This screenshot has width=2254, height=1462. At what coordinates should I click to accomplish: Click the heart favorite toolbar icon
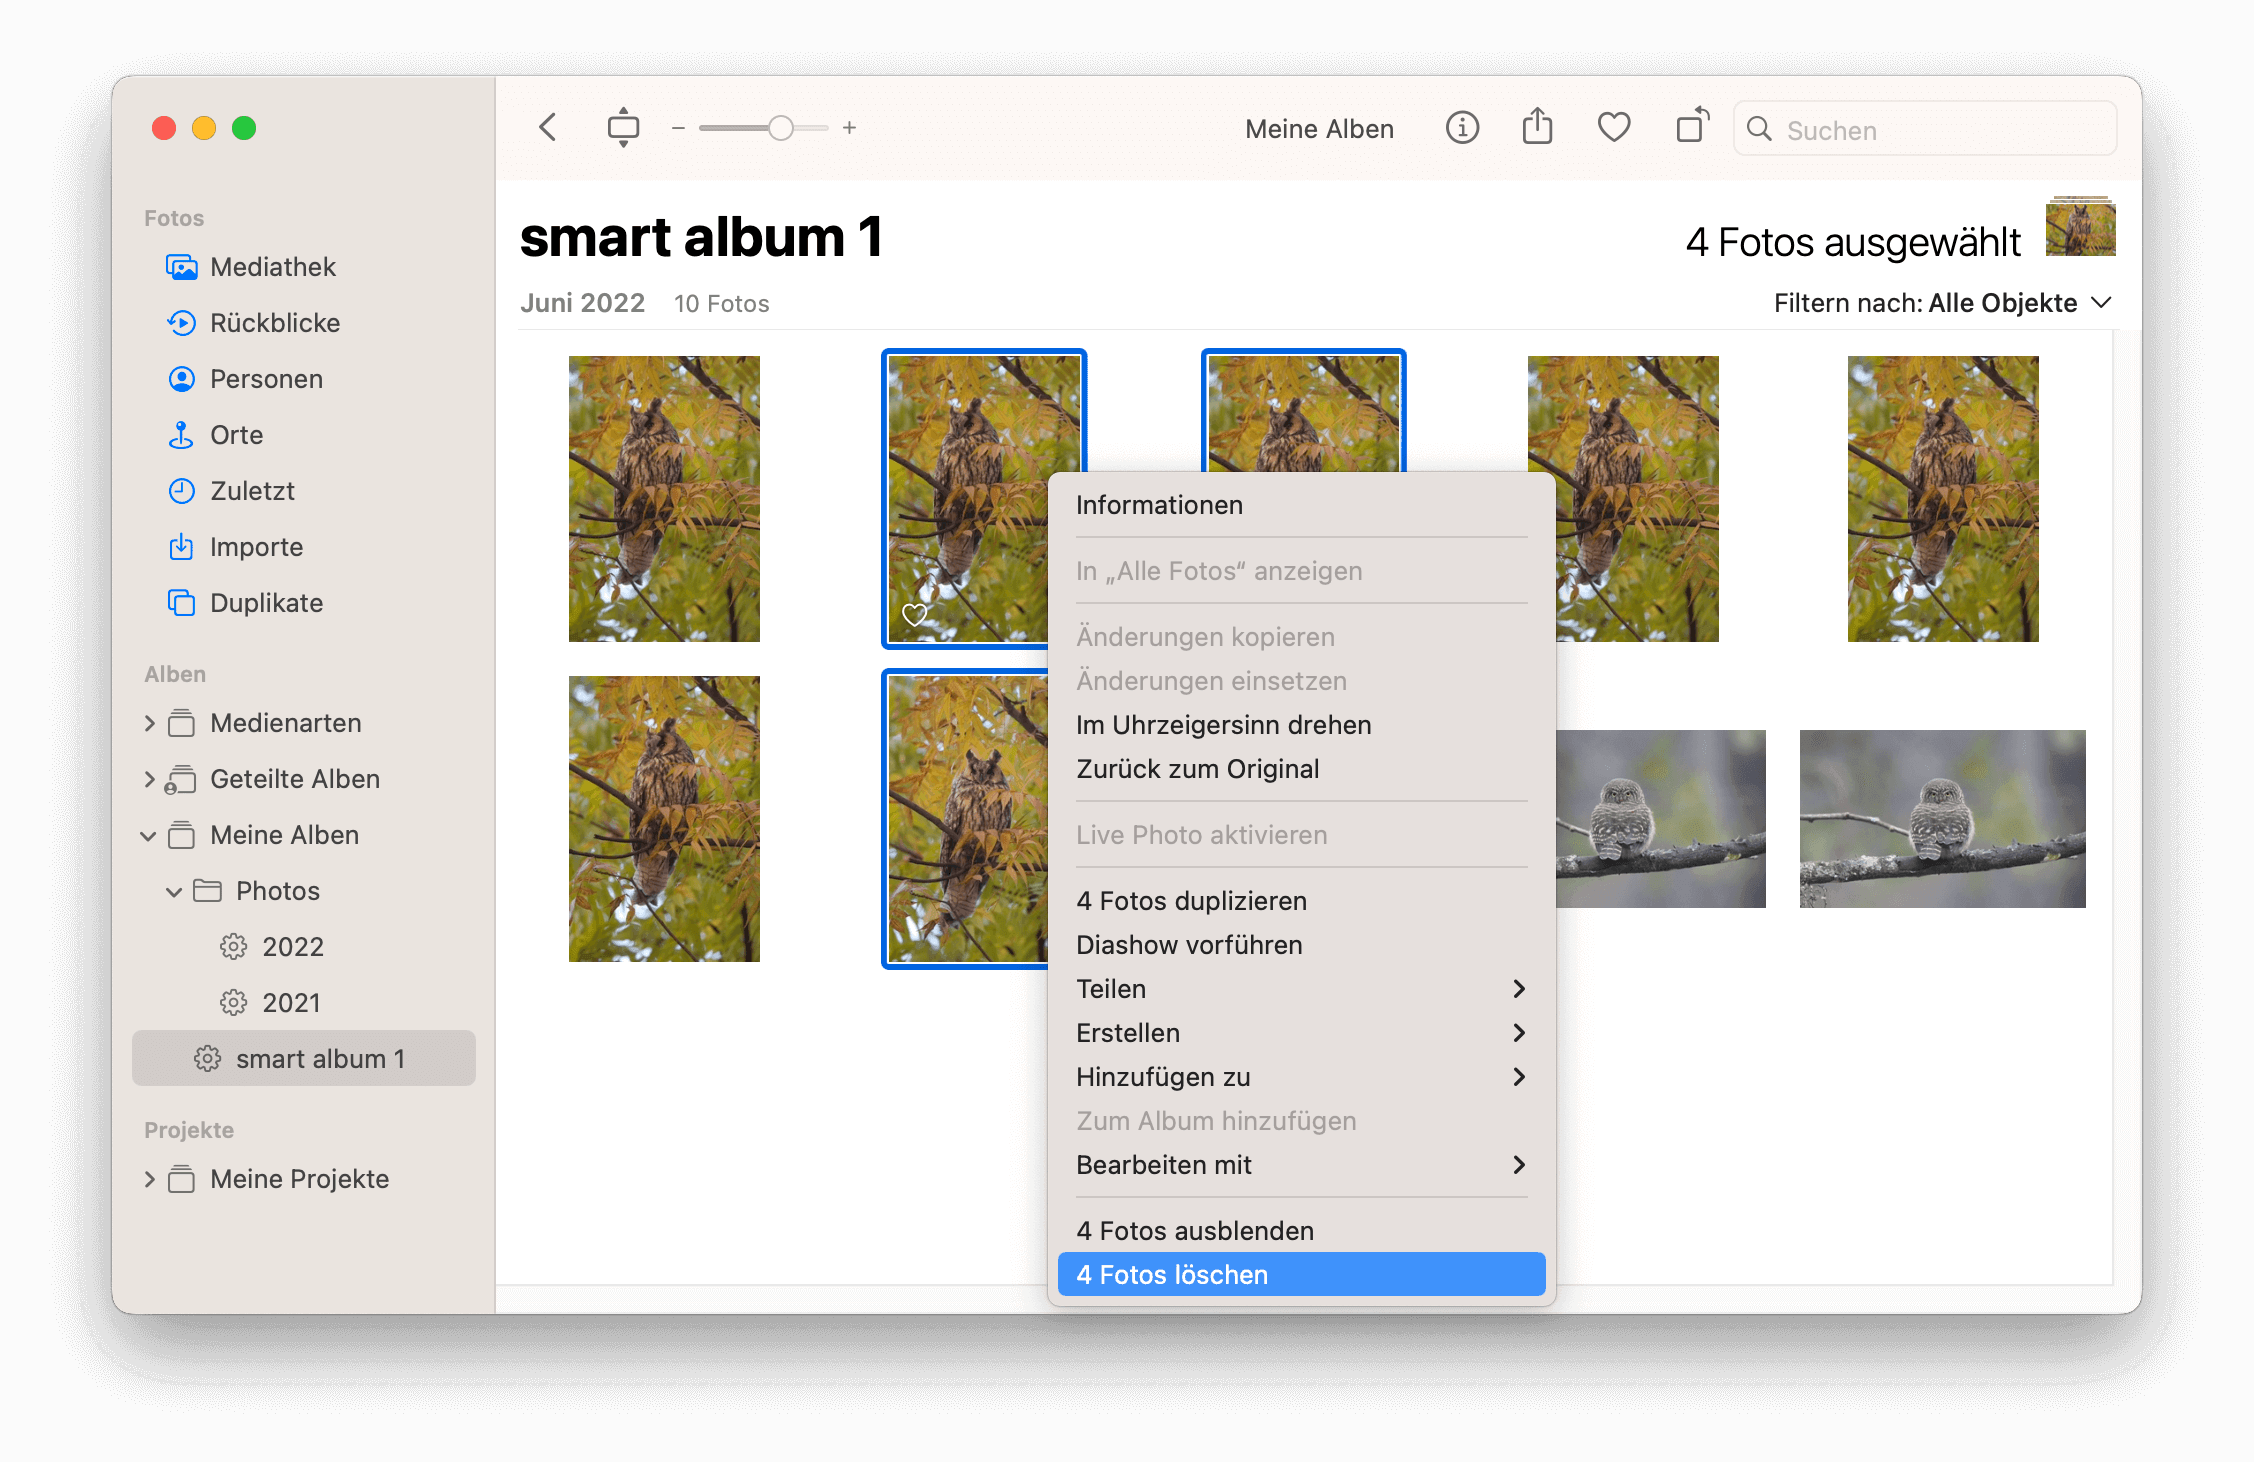pos(1614,128)
